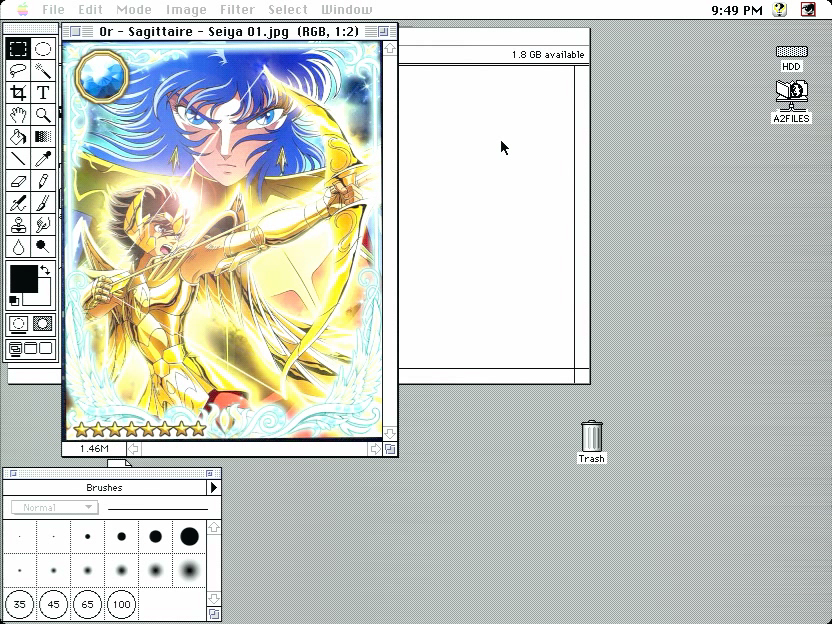This screenshot has height=624, width=832.
Task: Select the Paintbrush tool
Action: 43,203
